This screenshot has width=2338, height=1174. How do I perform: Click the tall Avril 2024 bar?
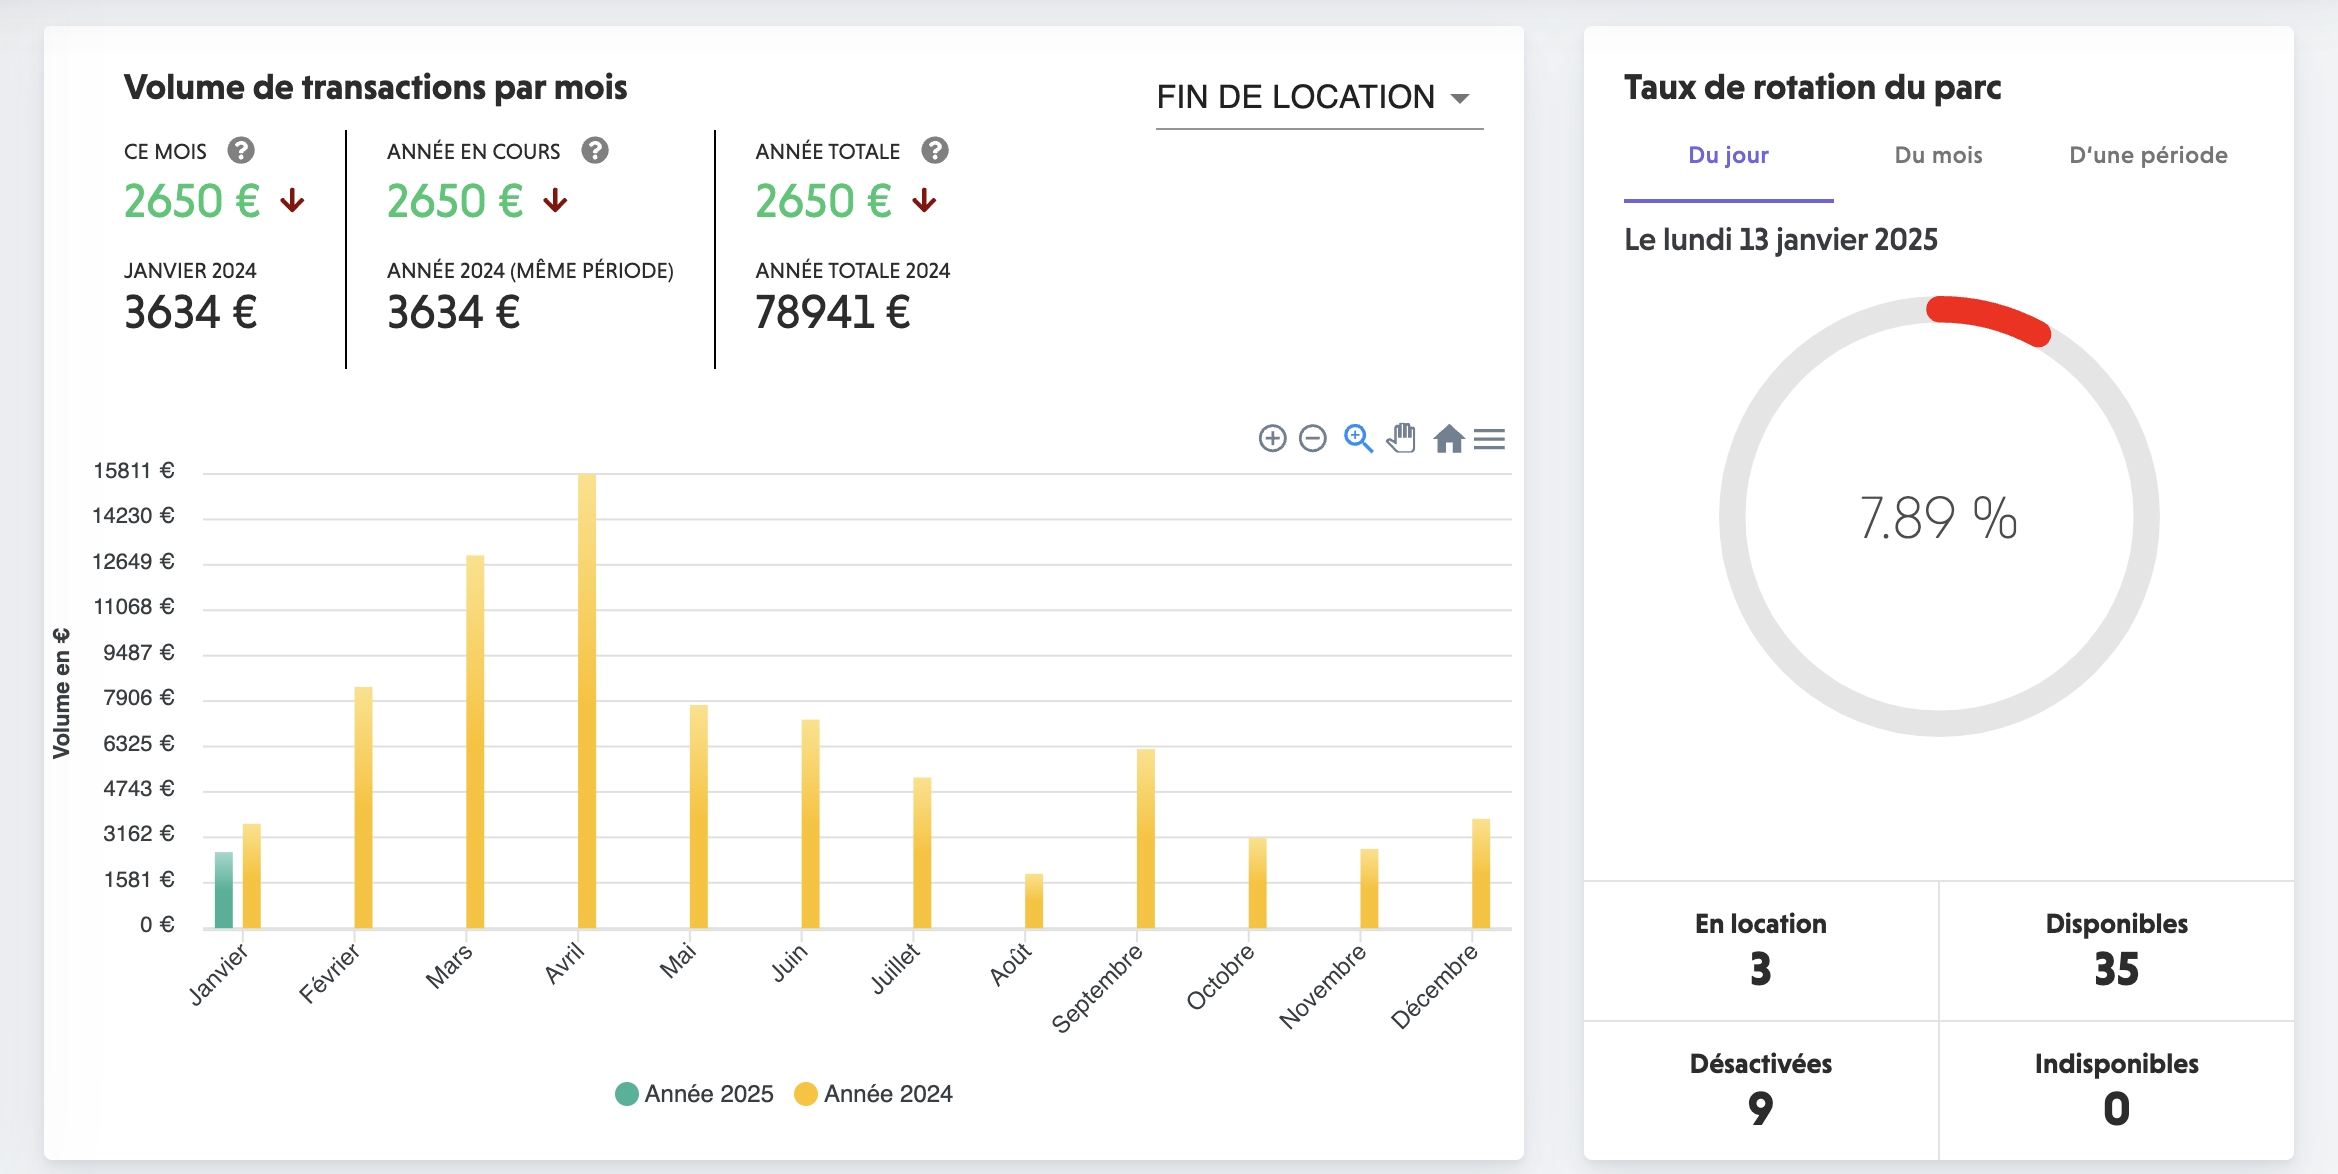click(x=587, y=700)
